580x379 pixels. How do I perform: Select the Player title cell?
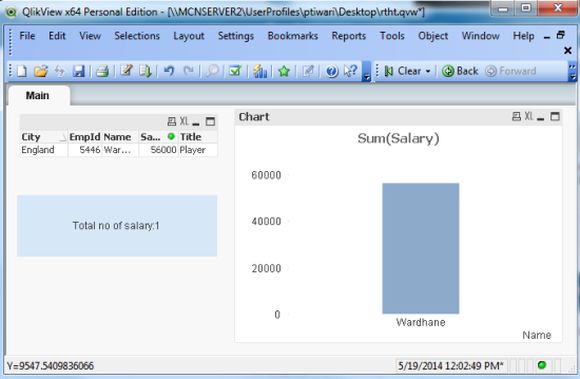click(198, 150)
